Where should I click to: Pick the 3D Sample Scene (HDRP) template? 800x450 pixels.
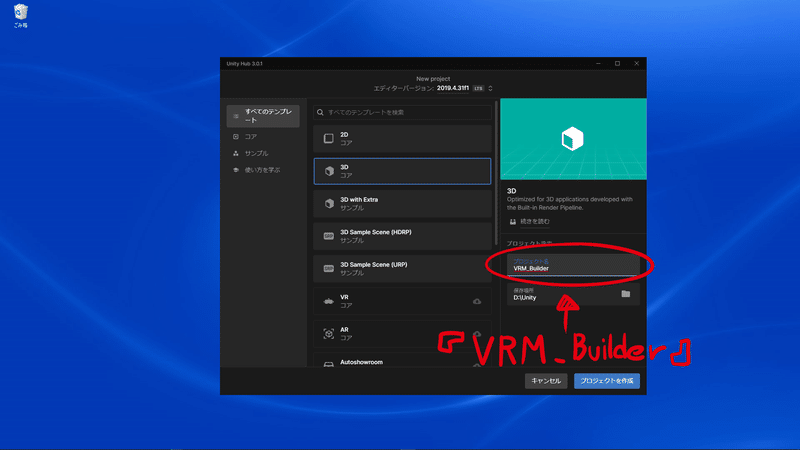[402, 236]
